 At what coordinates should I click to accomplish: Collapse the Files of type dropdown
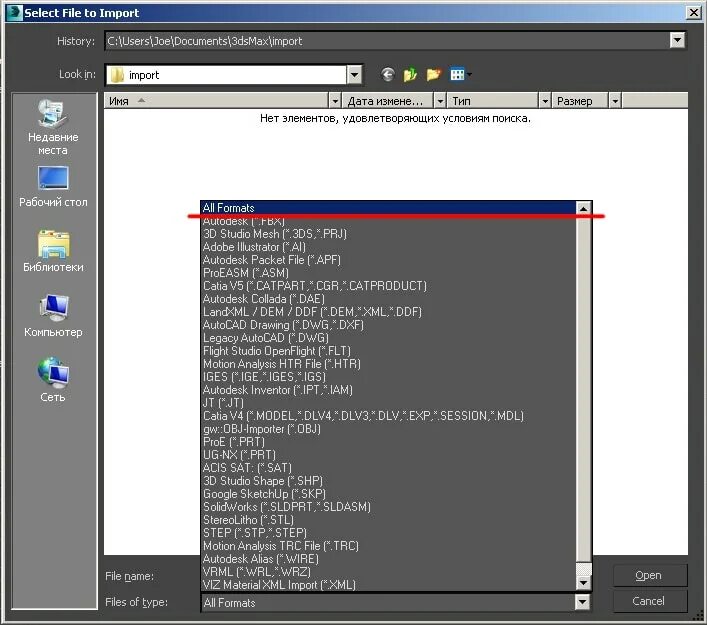click(582, 602)
